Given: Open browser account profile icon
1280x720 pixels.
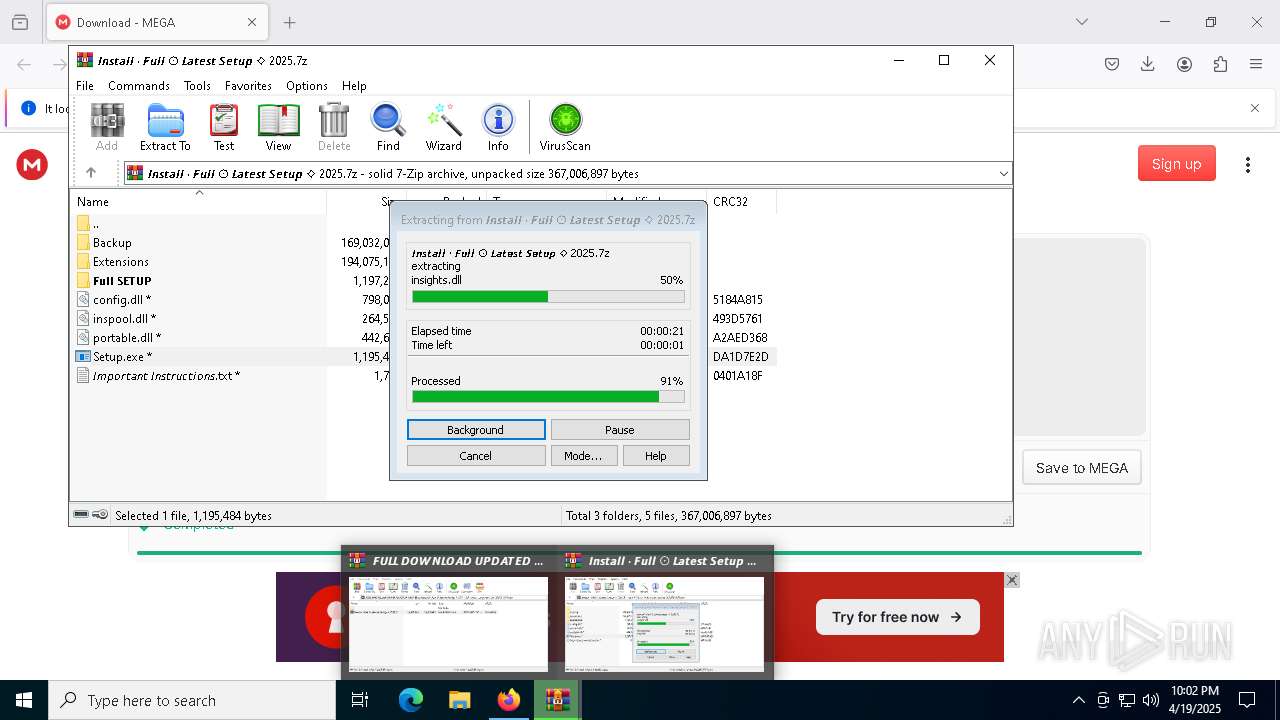Looking at the screenshot, I should coord(1184,64).
